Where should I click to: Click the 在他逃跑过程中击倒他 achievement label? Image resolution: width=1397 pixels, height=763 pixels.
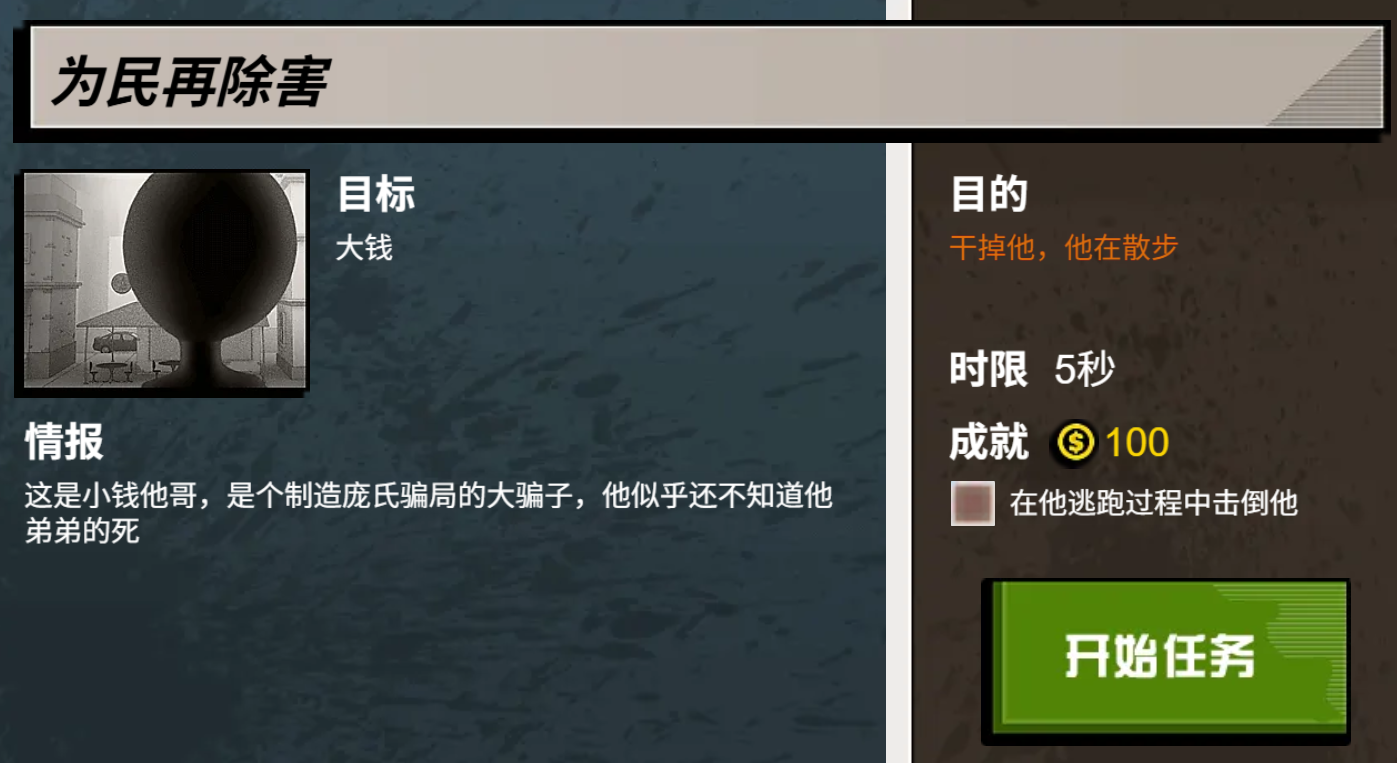pyautogui.click(x=1153, y=503)
